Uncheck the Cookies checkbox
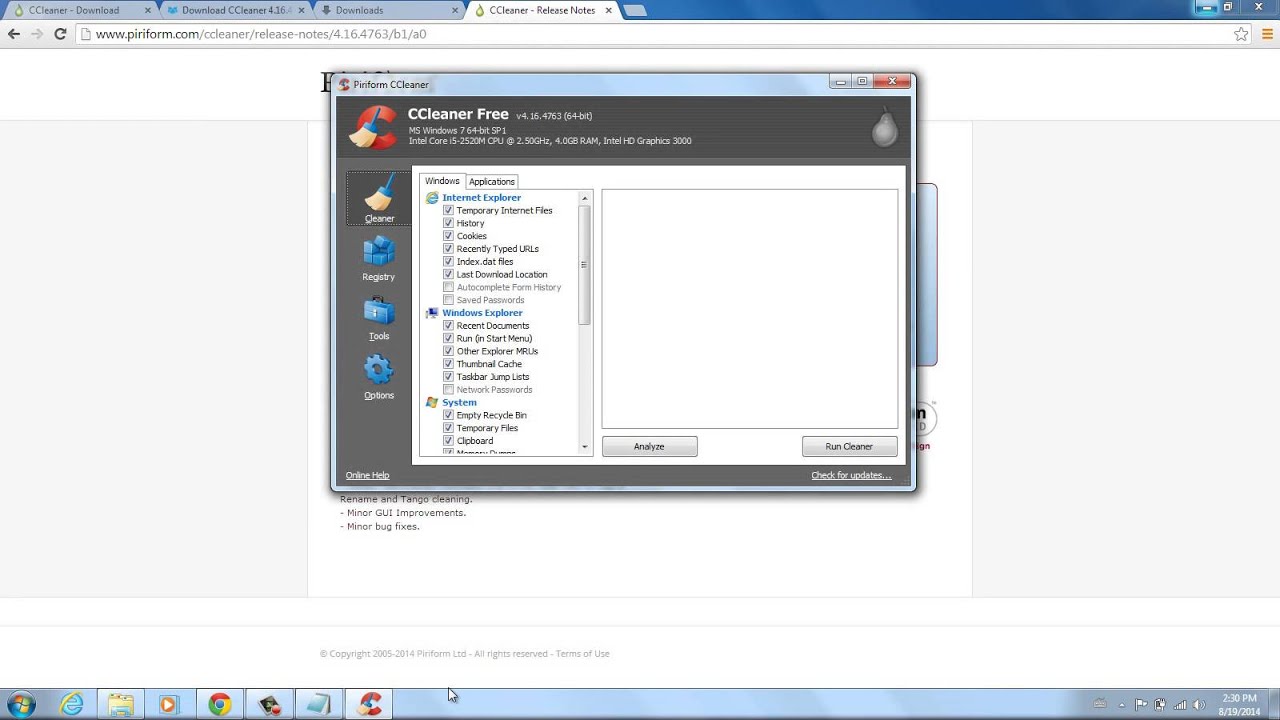 448,236
